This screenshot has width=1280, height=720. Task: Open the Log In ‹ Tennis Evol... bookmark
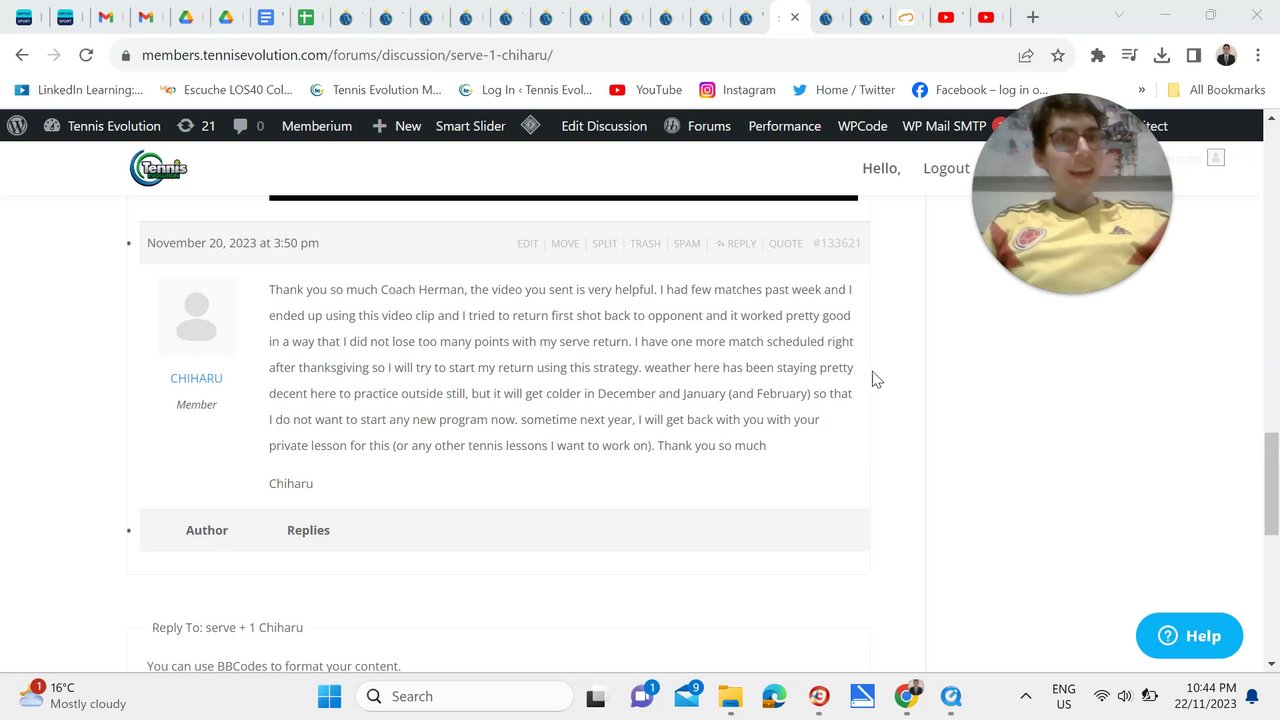pos(525,90)
